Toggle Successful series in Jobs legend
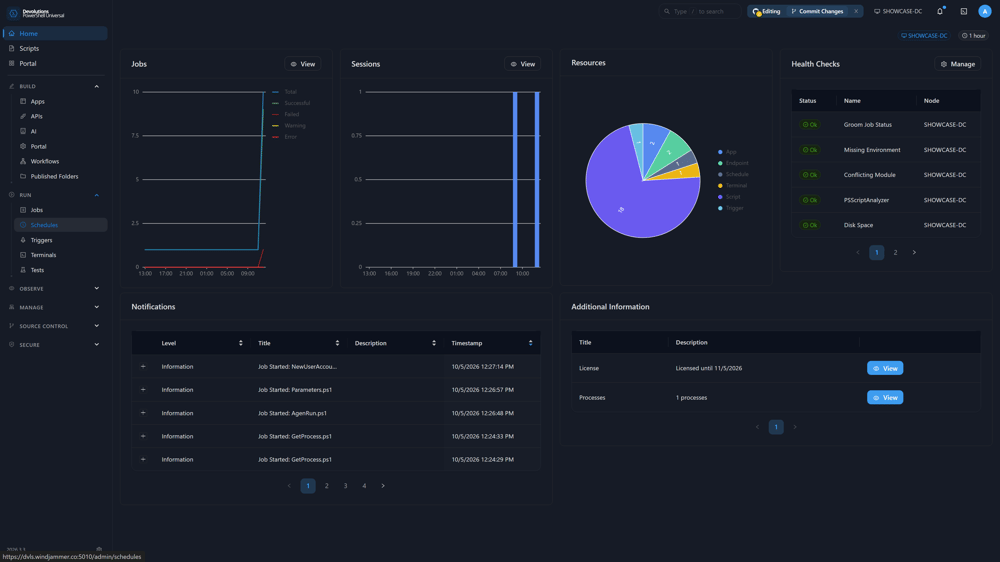The height and width of the screenshot is (562, 1000). [x=291, y=103]
